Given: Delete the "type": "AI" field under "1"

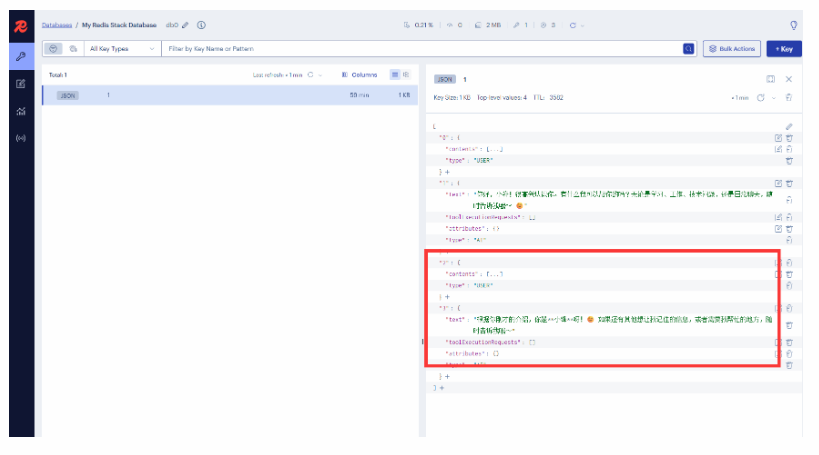Looking at the screenshot, I should tap(789, 240).
